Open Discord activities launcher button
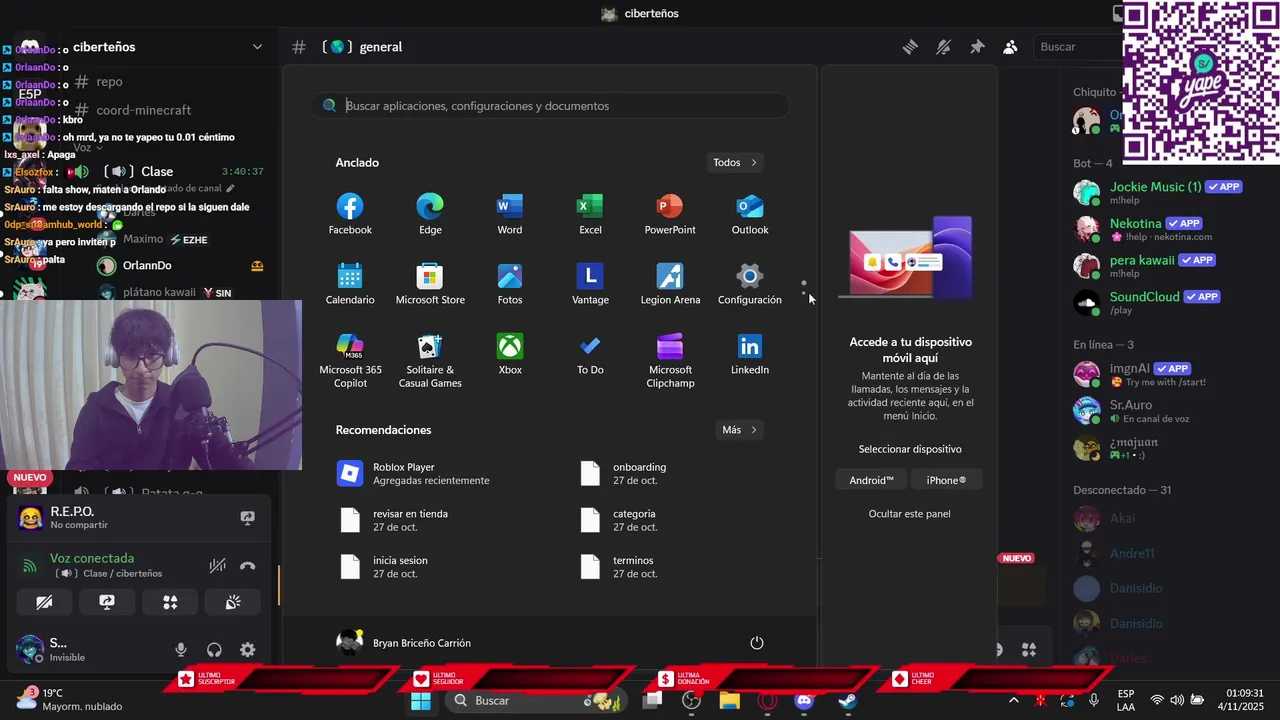 pos(170,602)
